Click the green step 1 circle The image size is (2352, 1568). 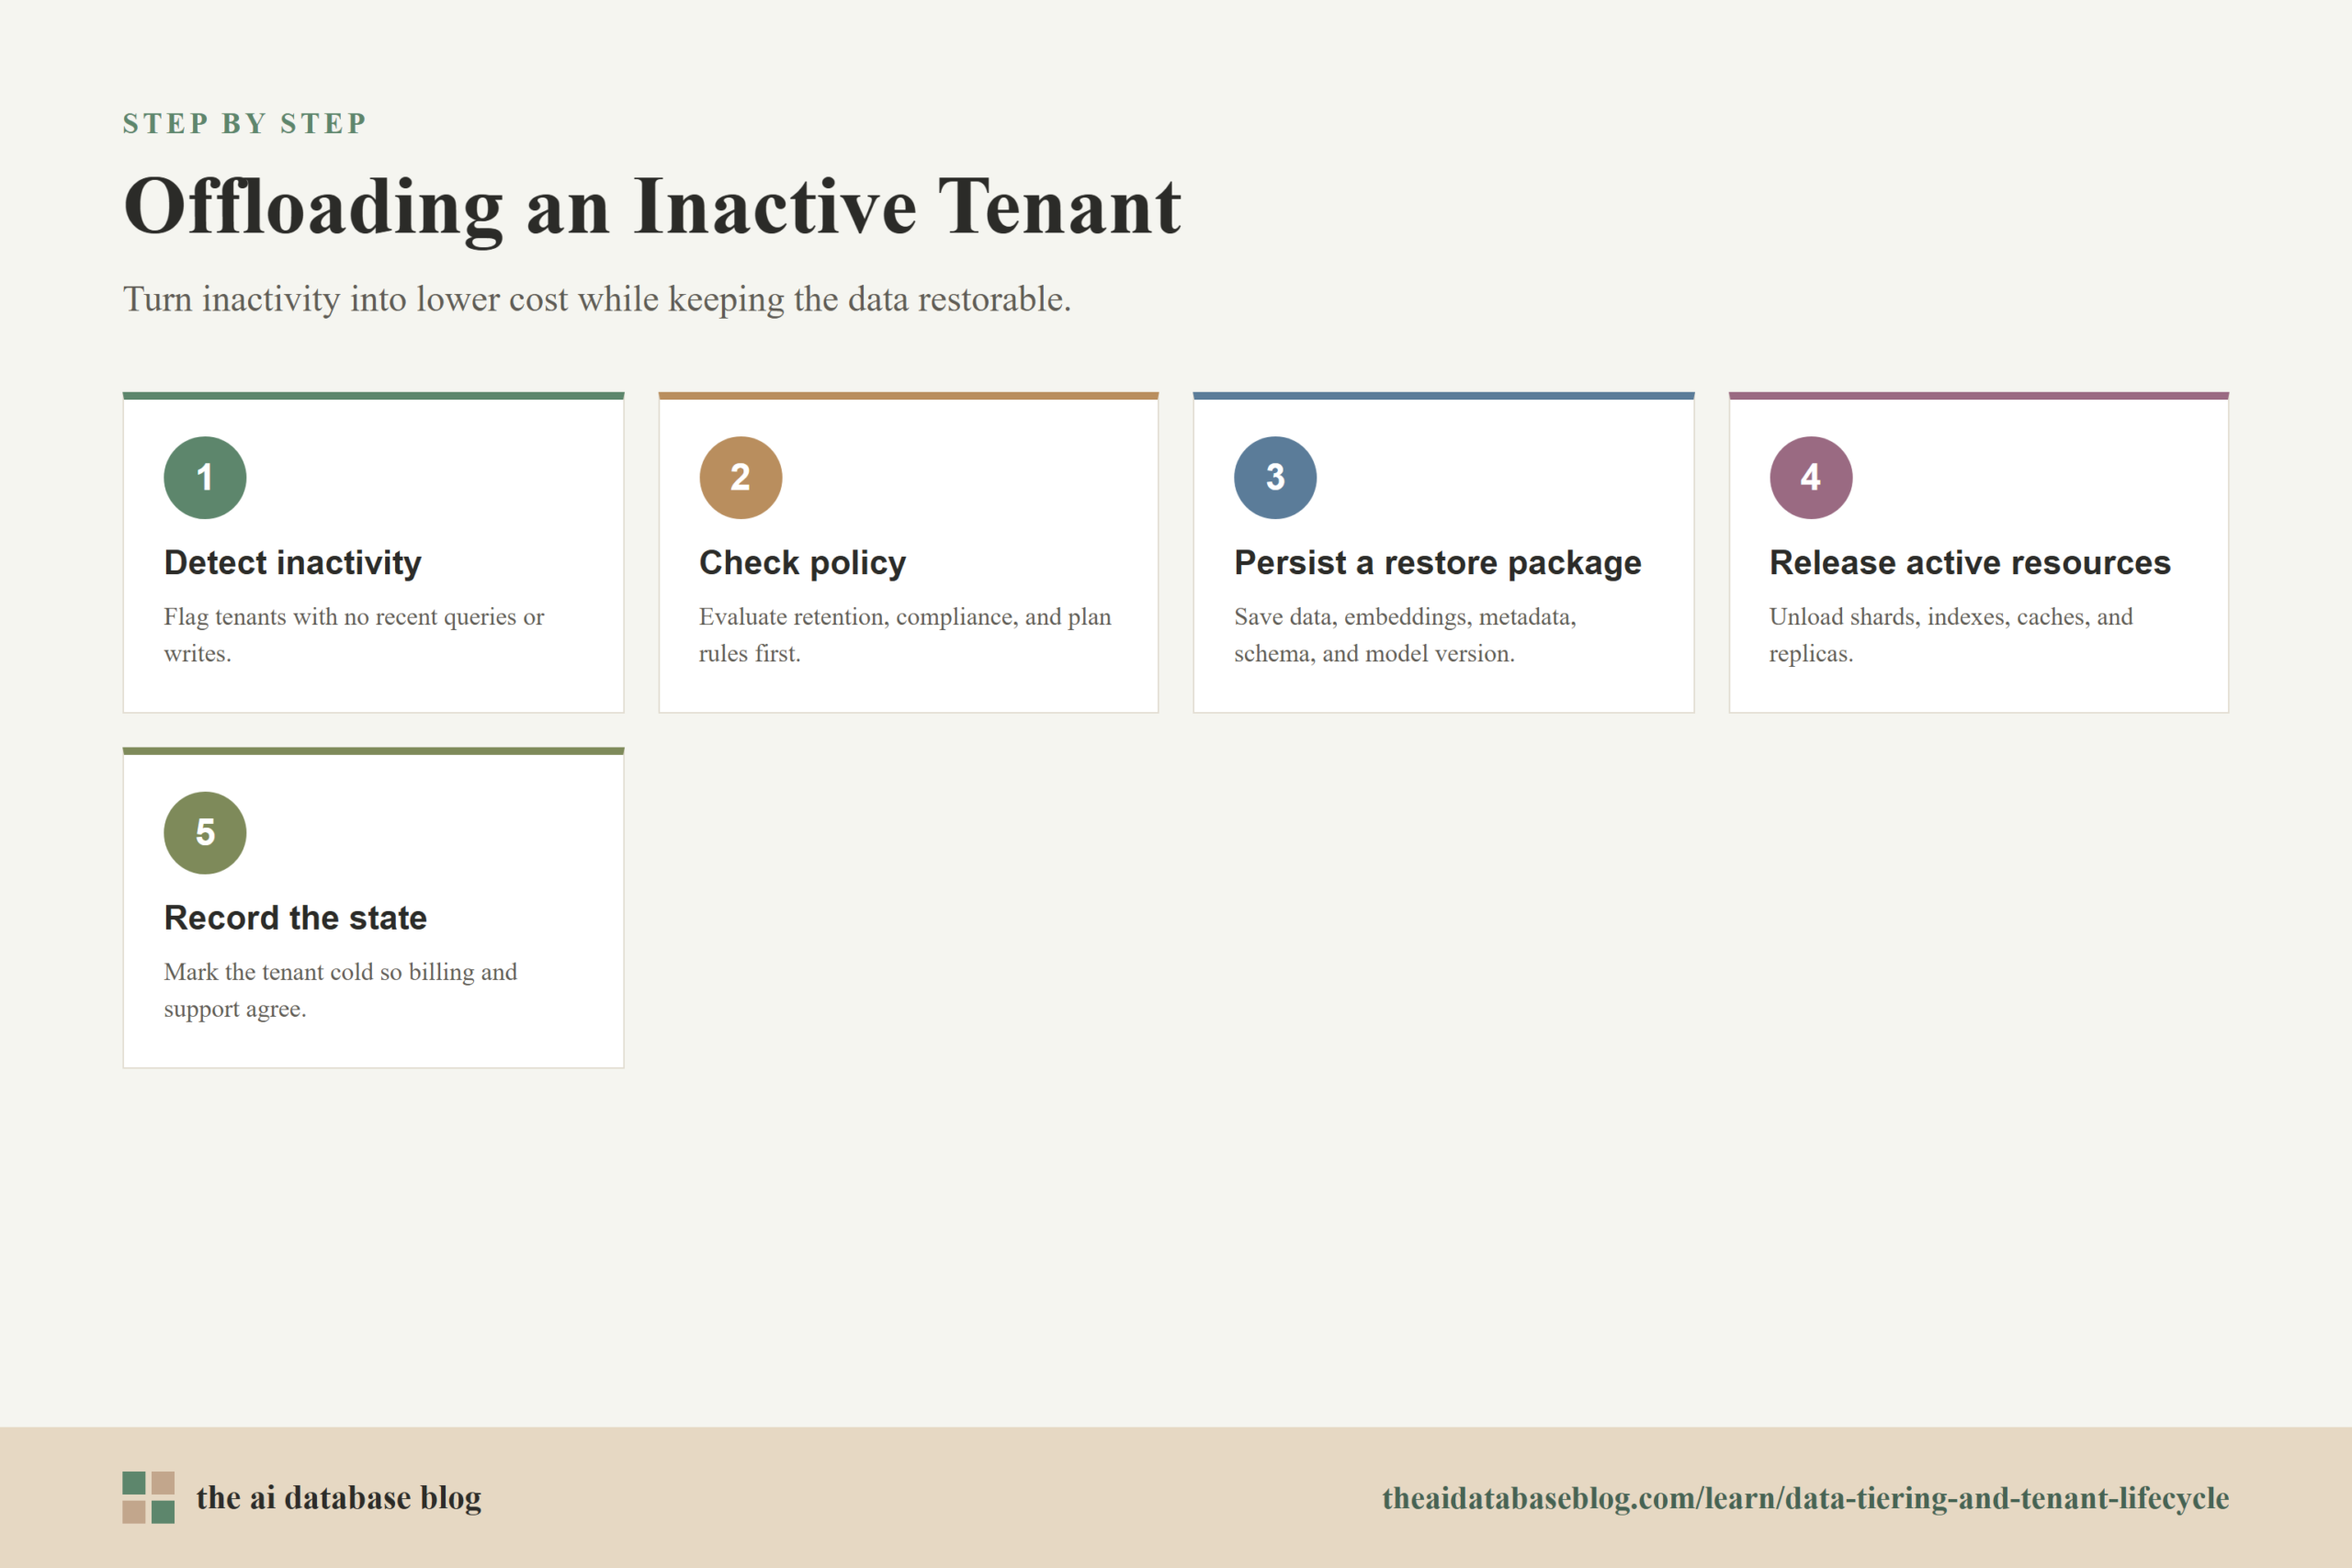tap(205, 477)
